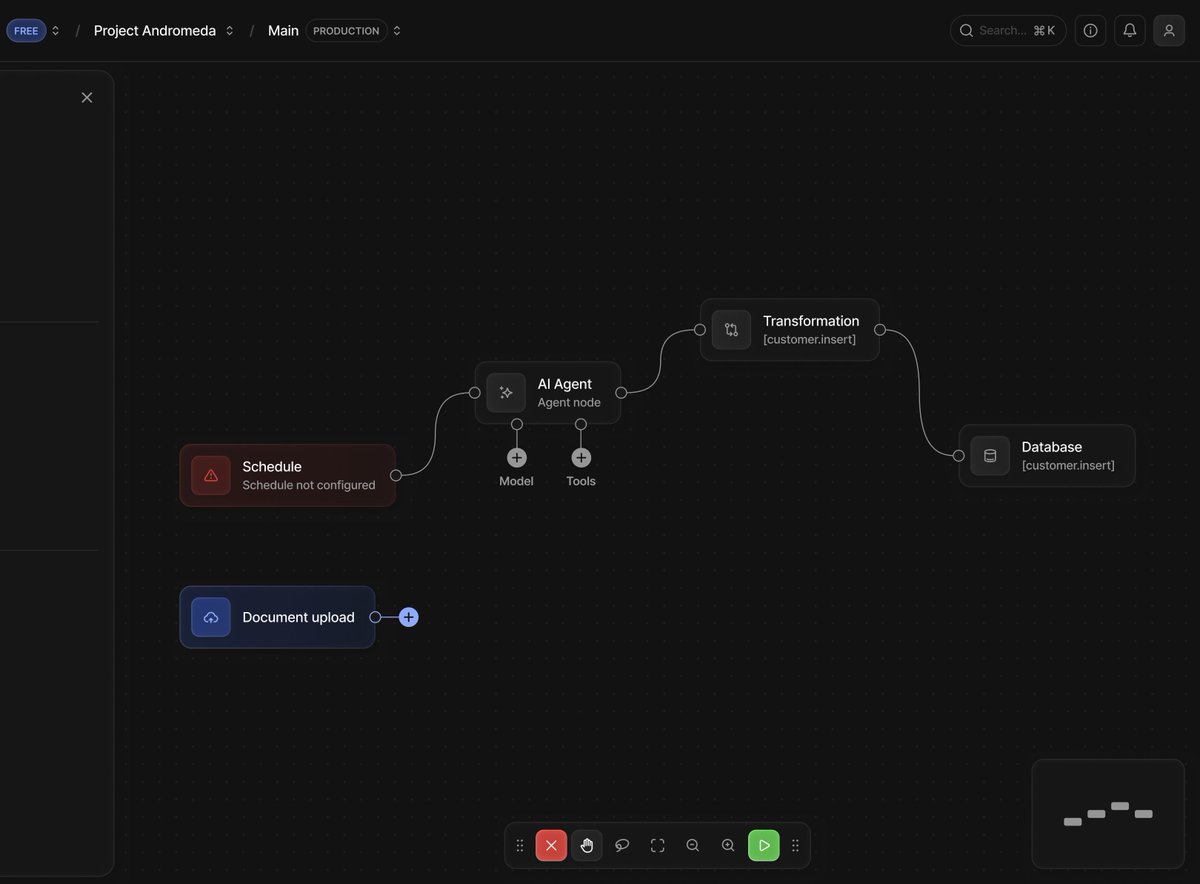This screenshot has height=884, width=1200.
Task: Select the Document upload node title
Action: pos(298,617)
